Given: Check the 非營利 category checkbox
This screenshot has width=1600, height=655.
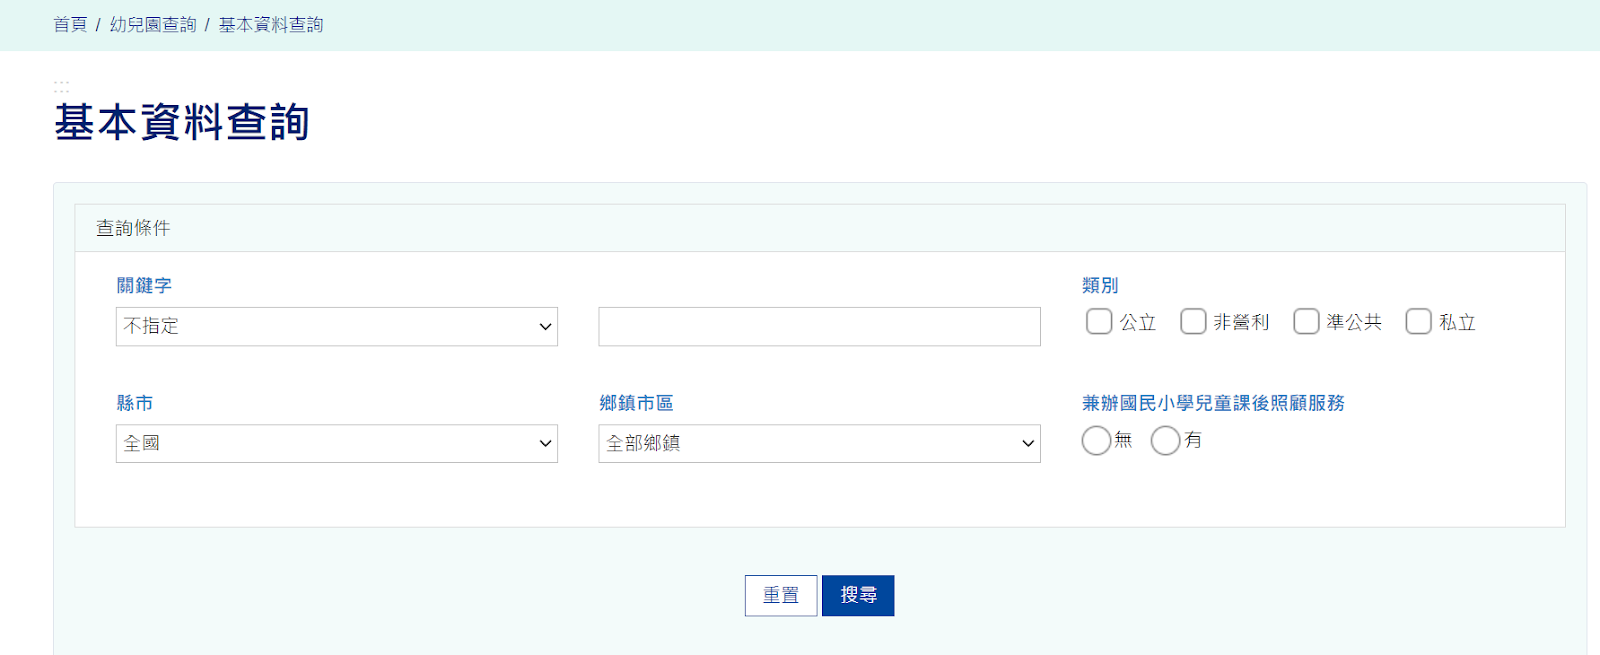Looking at the screenshot, I should pyautogui.click(x=1193, y=321).
